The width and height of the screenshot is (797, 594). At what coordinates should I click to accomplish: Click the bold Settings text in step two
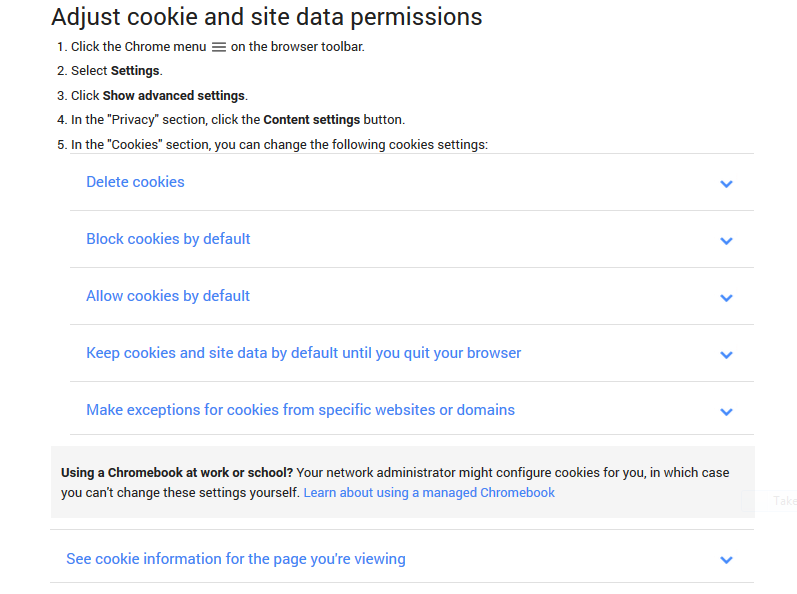coord(135,71)
